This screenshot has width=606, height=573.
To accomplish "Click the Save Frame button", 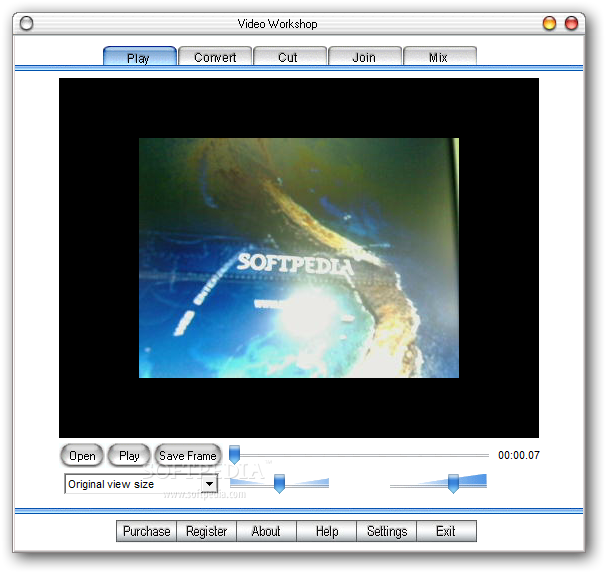I will (188, 455).
